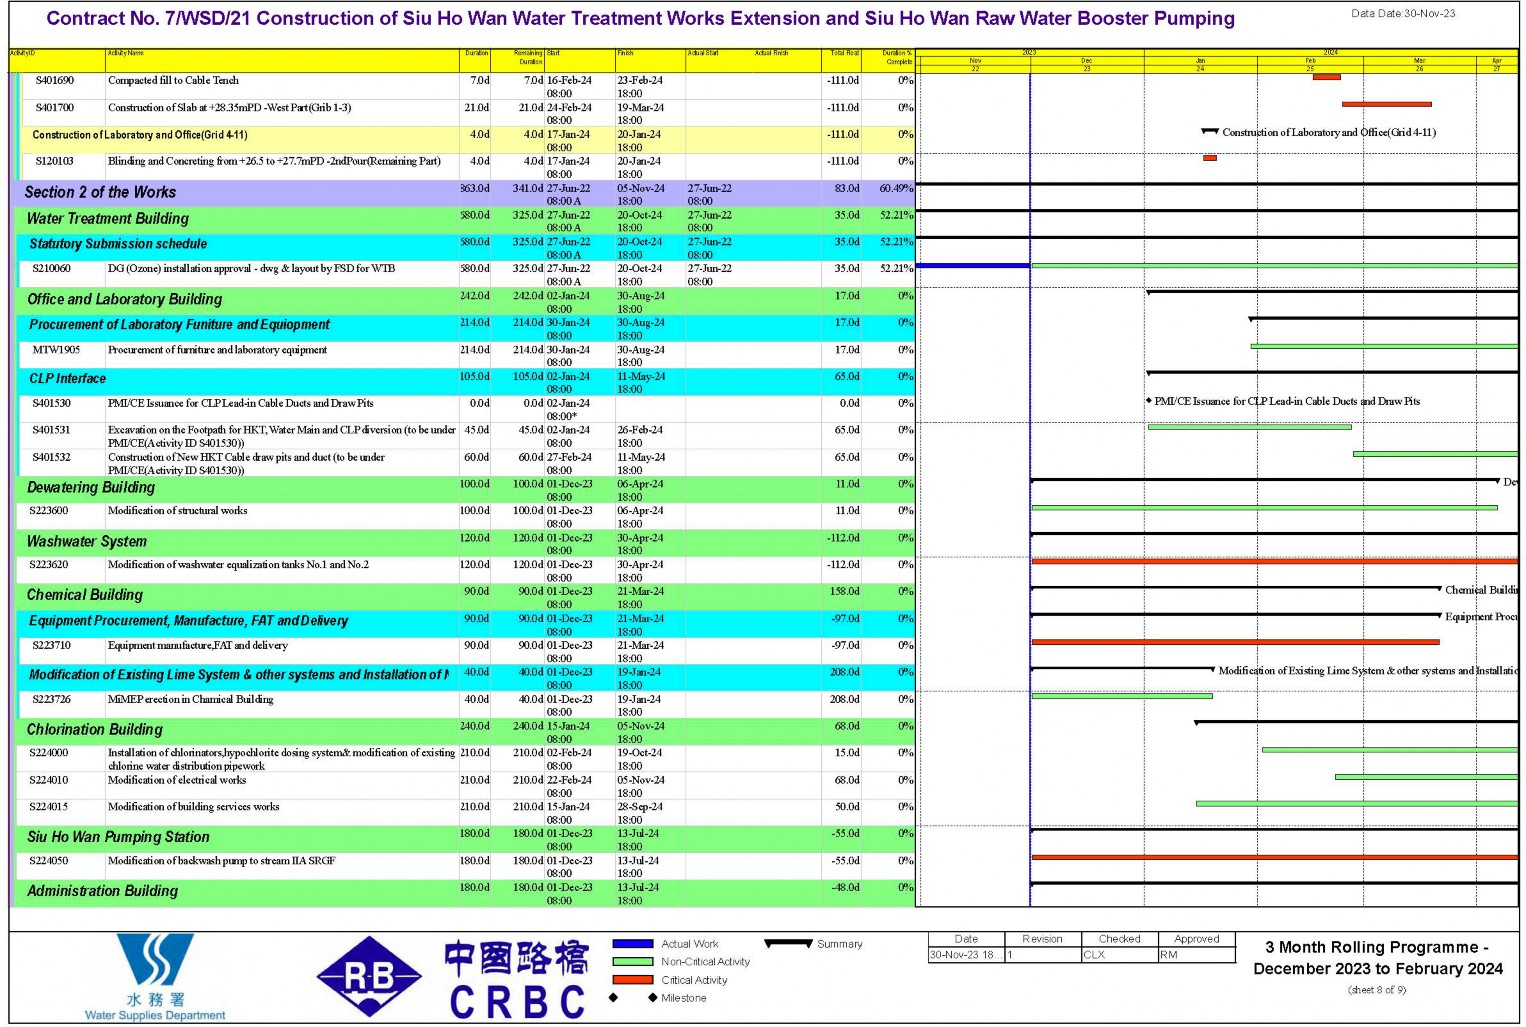
Task: Click the red bar for S401690 Compacted fill
Action: (1326, 77)
